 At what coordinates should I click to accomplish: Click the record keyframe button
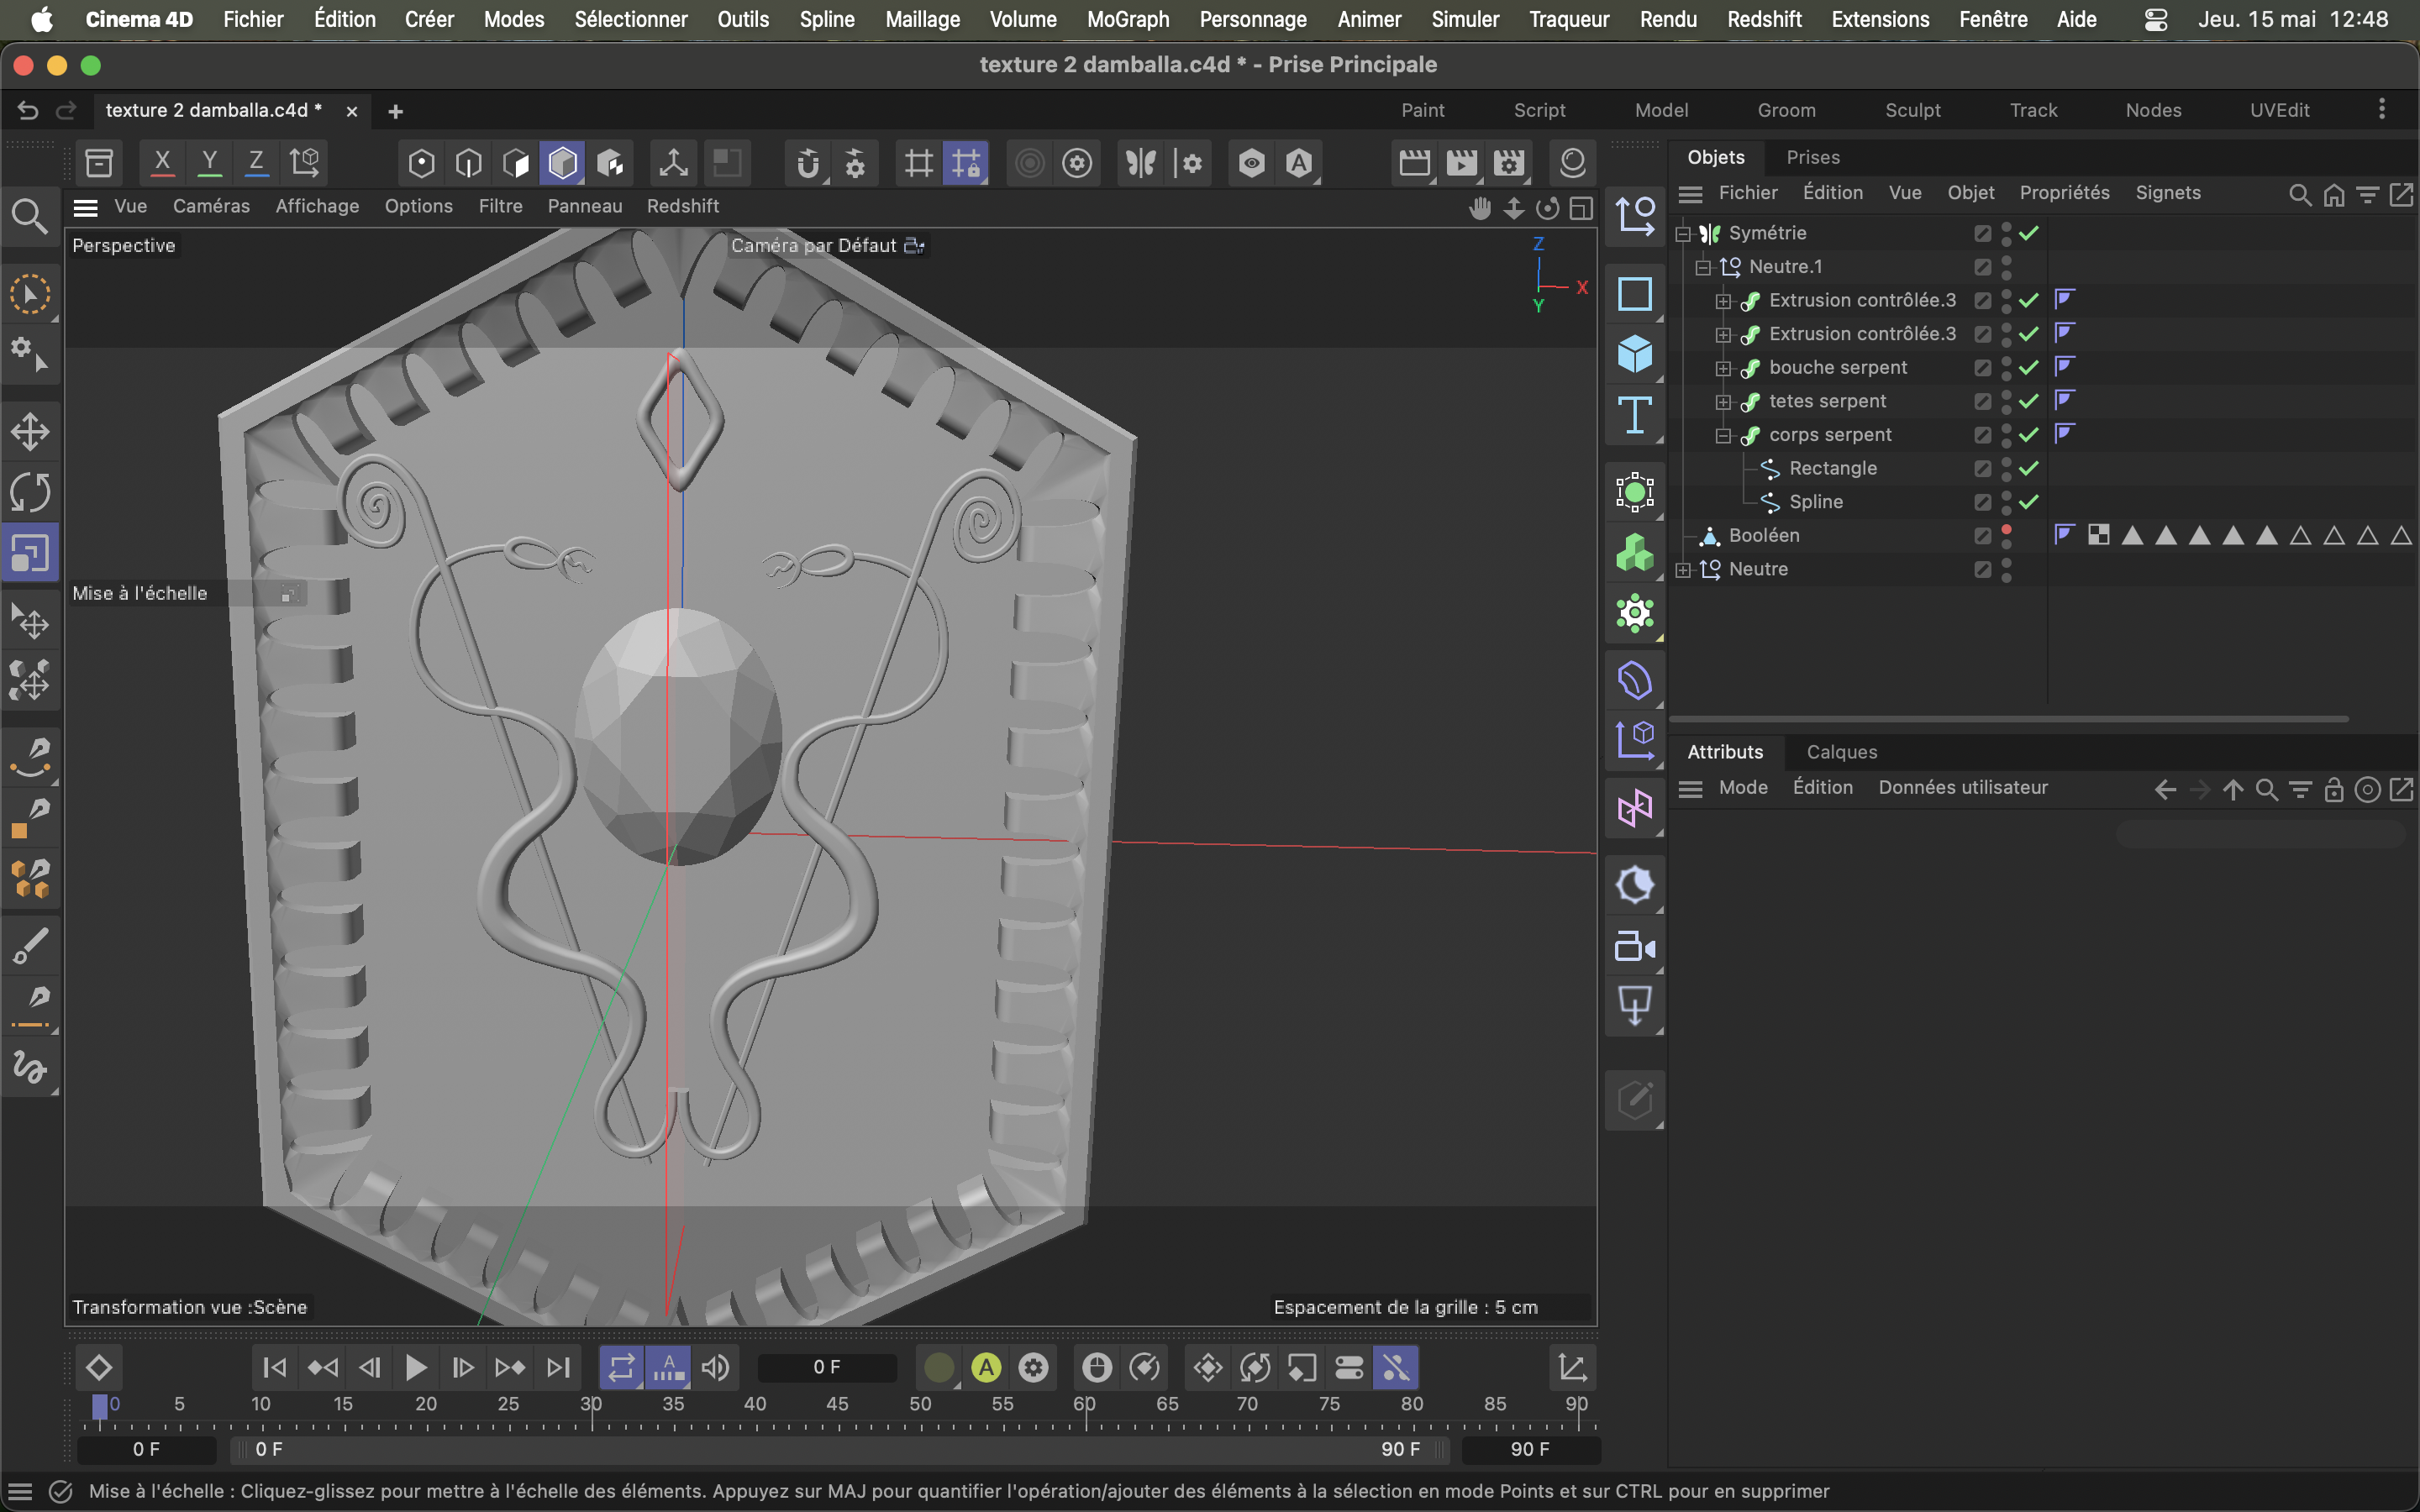pos(938,1367)
